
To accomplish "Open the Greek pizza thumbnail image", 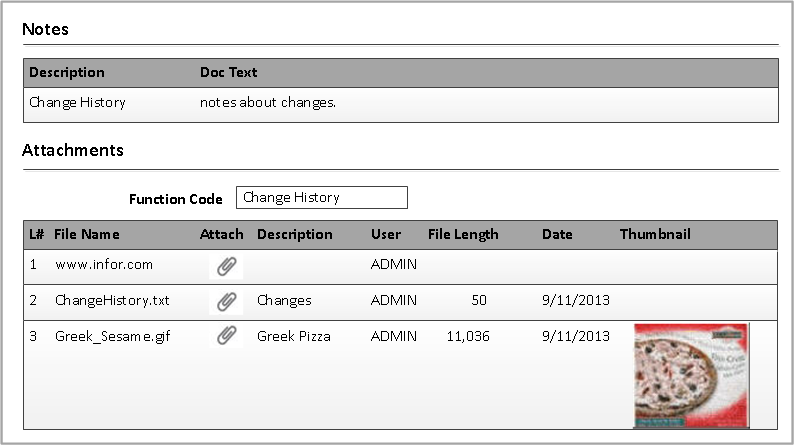I will point(691,375).
